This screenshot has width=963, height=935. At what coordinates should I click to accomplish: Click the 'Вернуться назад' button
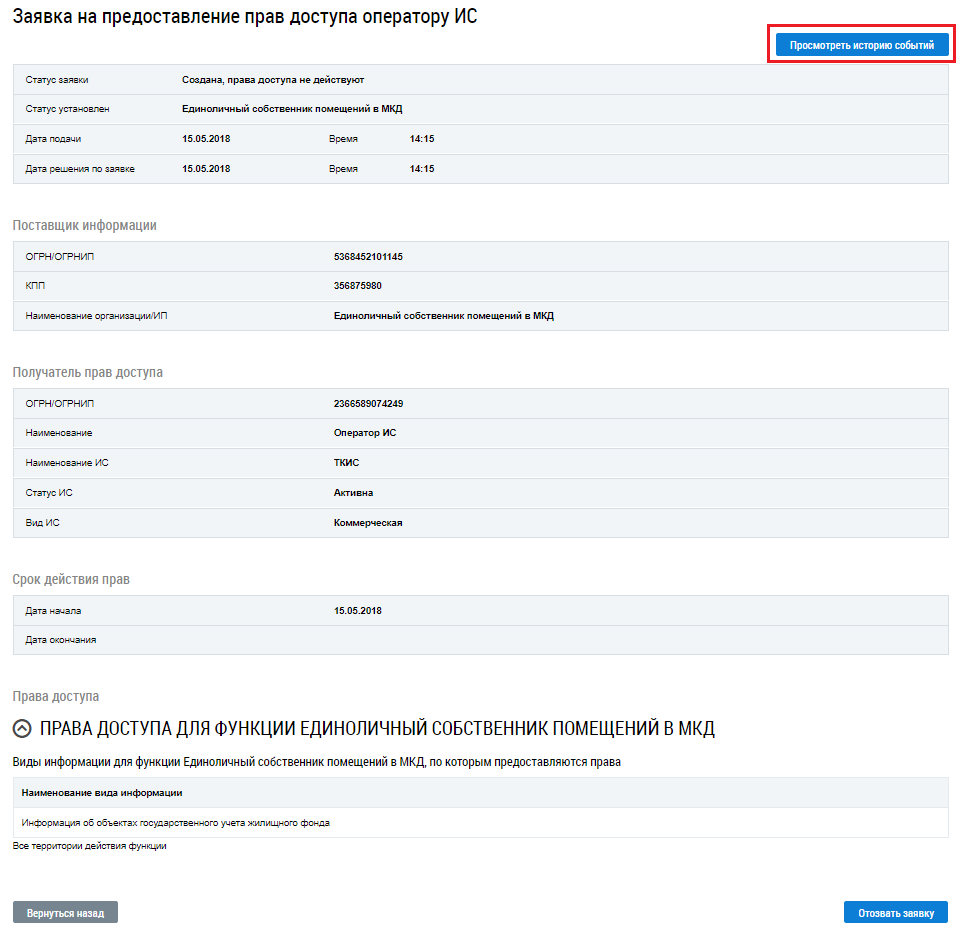pos(65,913)
